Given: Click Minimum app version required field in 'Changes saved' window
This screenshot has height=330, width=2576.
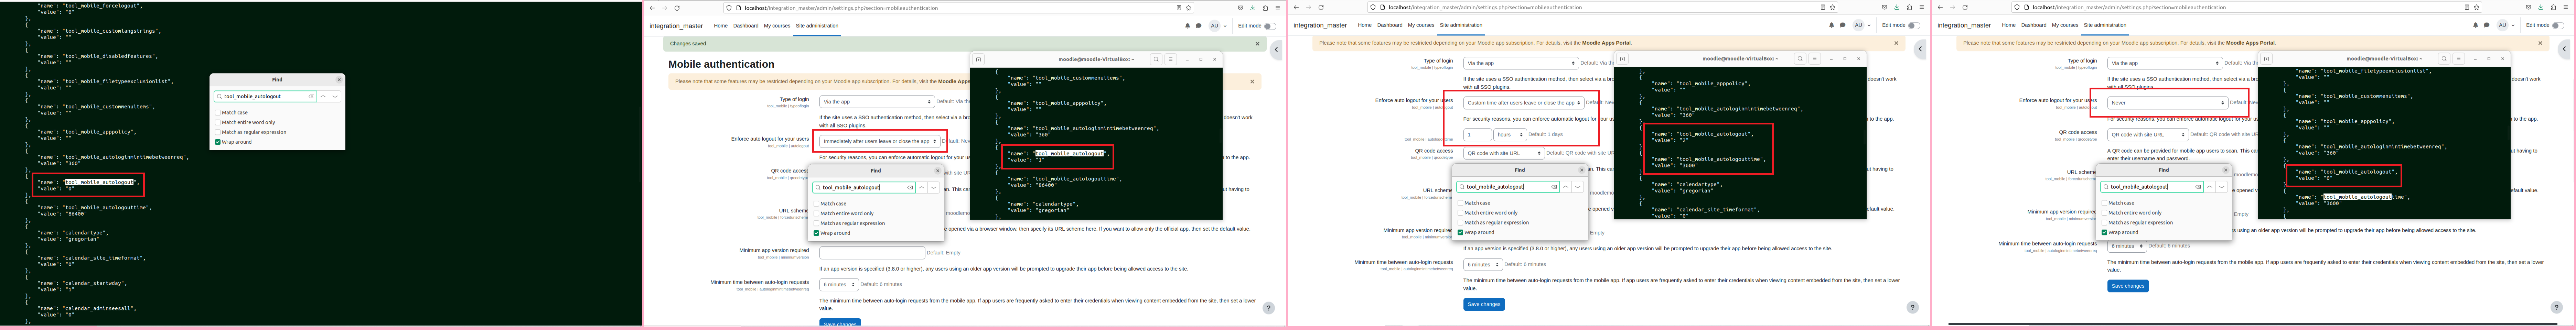Looking at the screenshot, I should 872,253.
